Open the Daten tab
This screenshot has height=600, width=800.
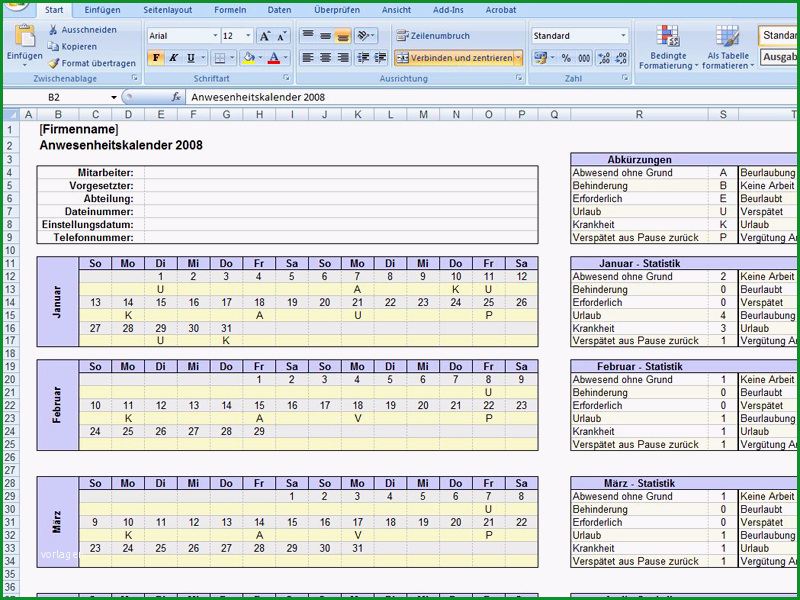tap(279, 10)
